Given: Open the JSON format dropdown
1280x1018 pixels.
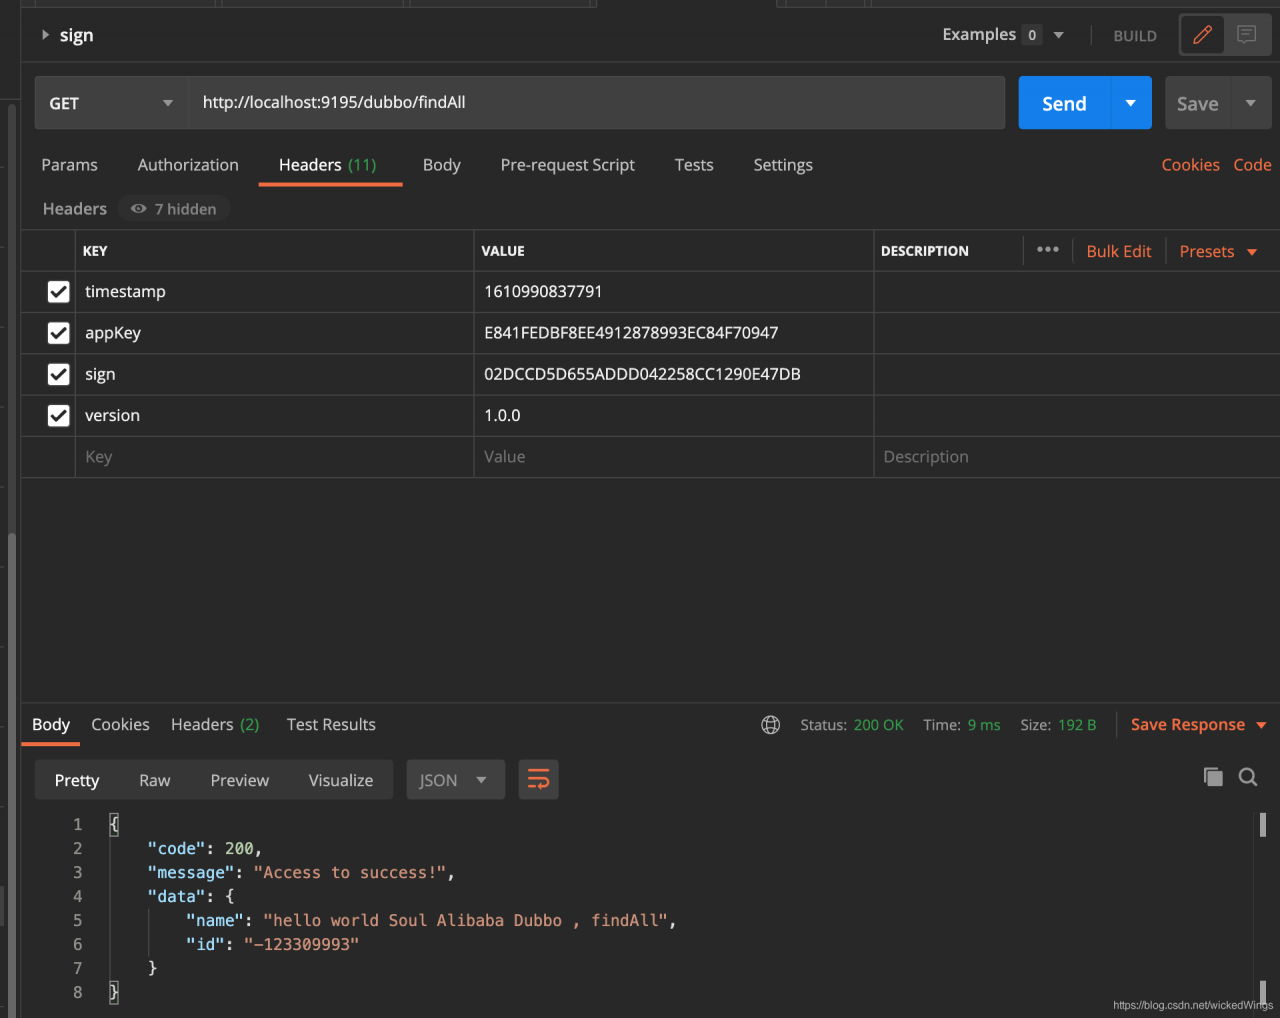Looking at the screenshot, I should 455,780.
